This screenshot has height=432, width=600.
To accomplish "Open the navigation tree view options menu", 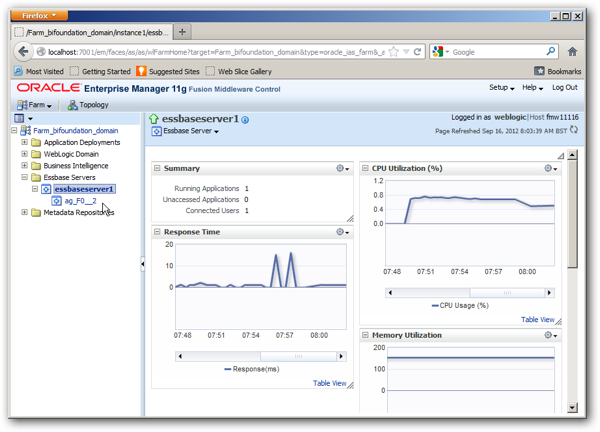I will pyautogui.click(x=23, y=118).
